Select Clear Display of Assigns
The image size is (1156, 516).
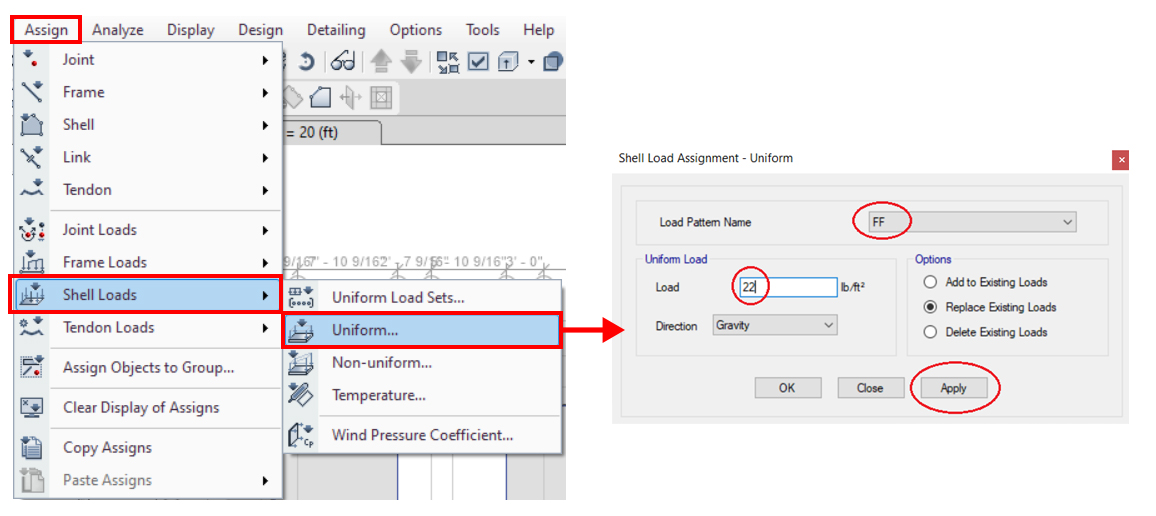(x=147, y=407)
